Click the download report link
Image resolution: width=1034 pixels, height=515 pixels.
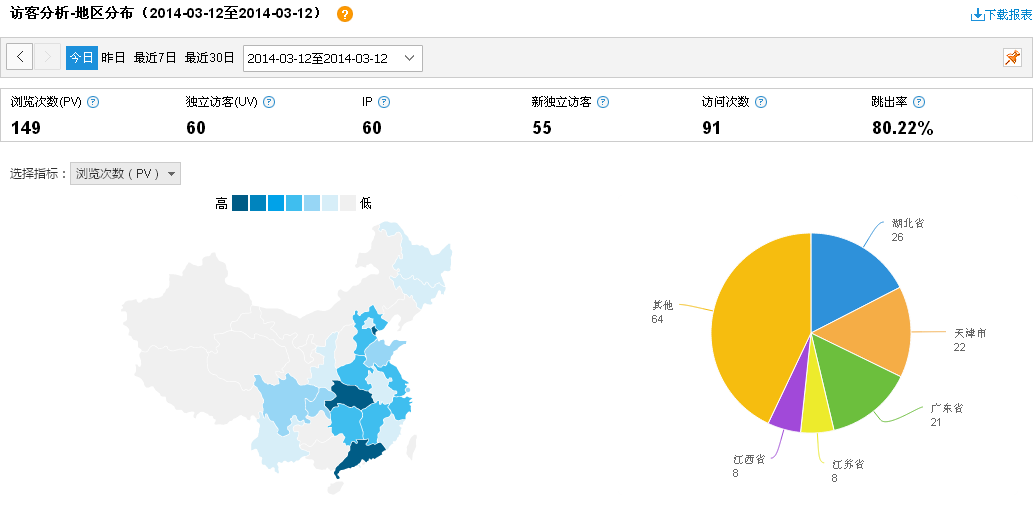(x=1001, y=15)
